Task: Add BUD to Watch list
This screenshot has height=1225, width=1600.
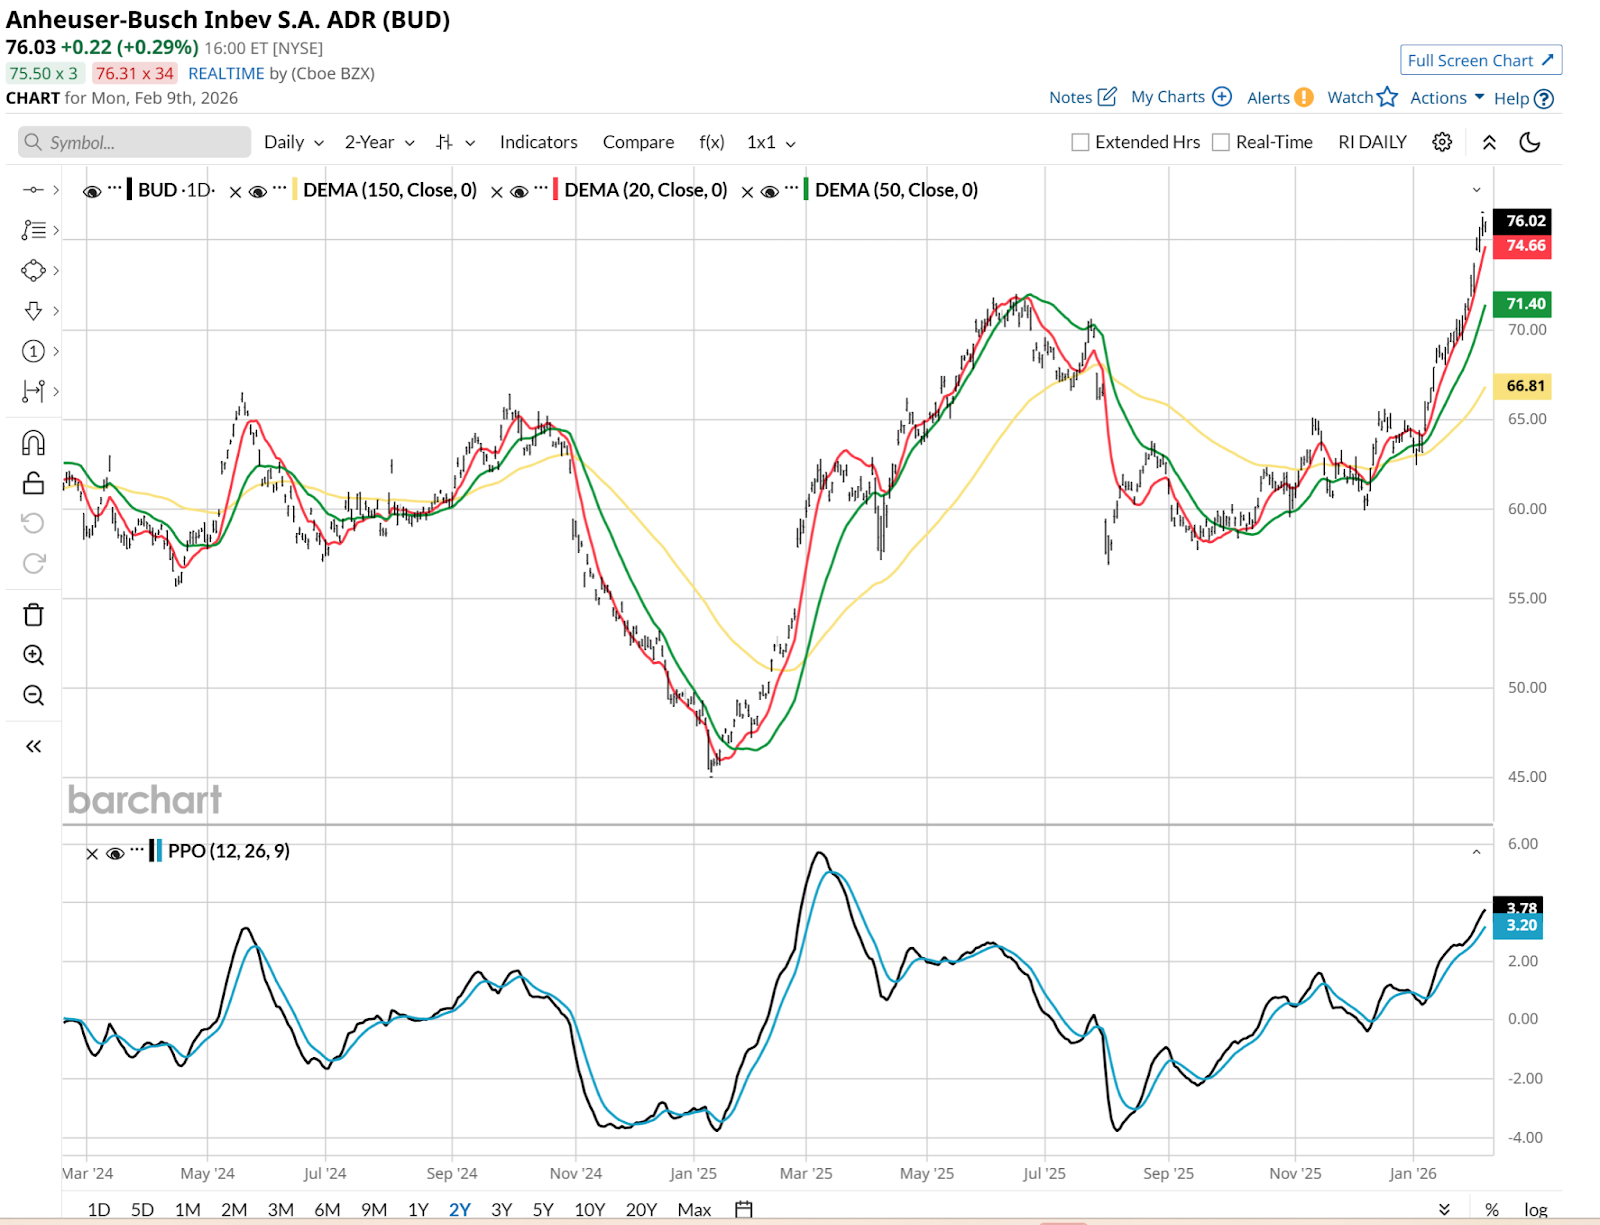Action: pyautogui.click(x=1362, y=97)
